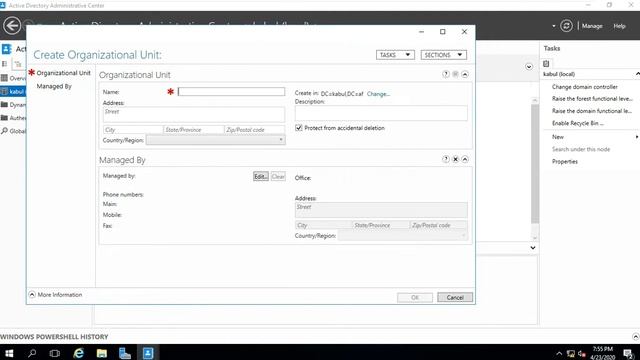
Task: Expand More Information at dialog bottom
Action: coord(55,294)
